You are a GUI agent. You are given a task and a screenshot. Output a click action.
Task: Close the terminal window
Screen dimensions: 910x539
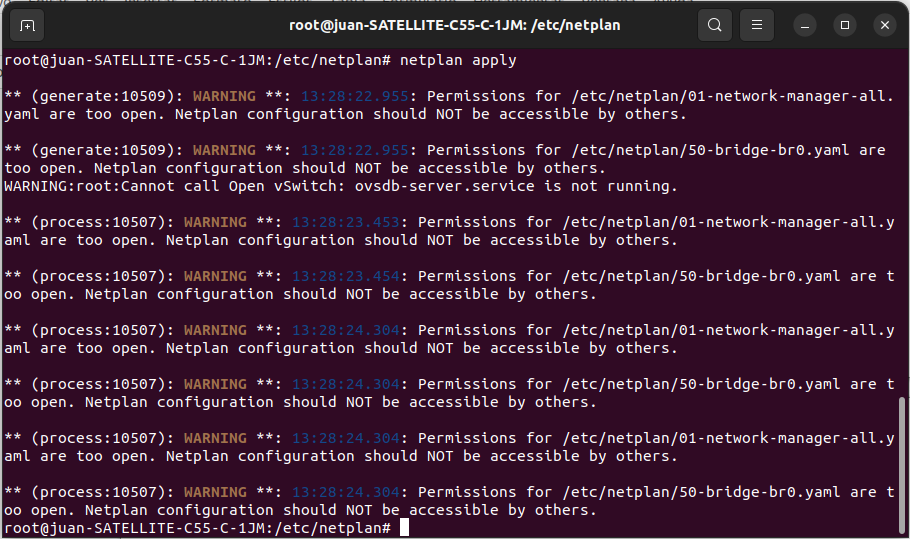click(x=885, y=25)
